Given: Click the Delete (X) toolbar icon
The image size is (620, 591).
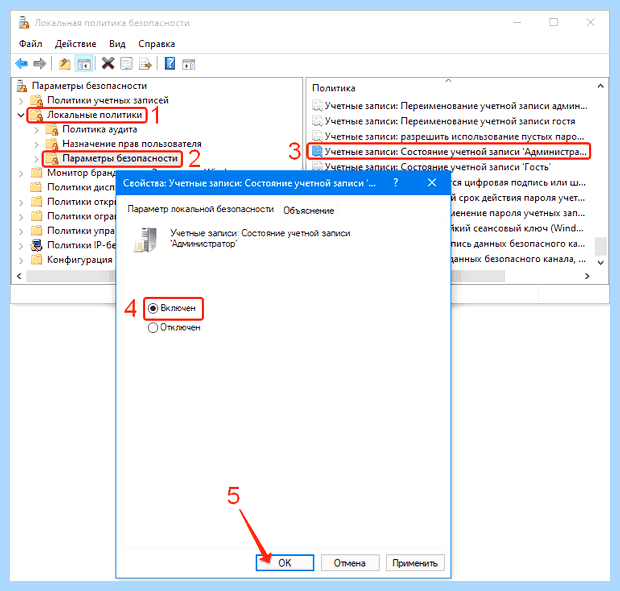Looking at the screenshot, I should pos(108,63).
